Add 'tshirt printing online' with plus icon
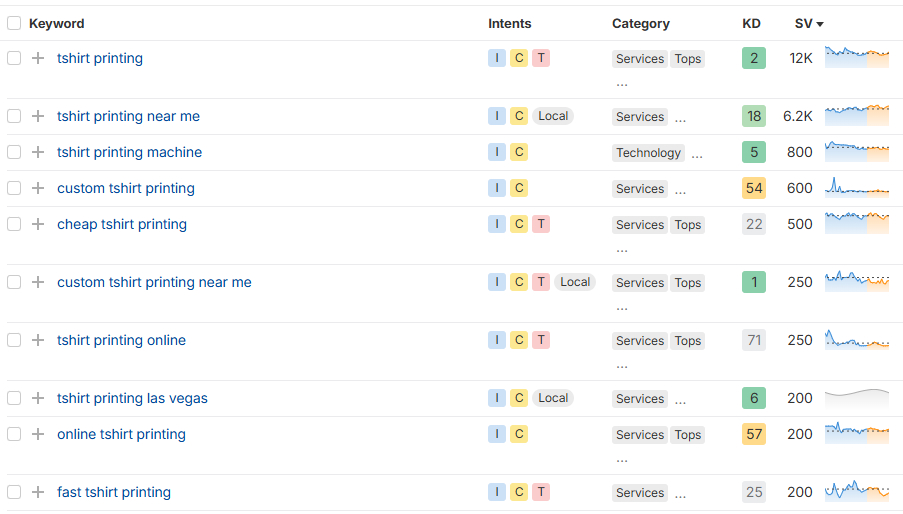 point(38,340)
